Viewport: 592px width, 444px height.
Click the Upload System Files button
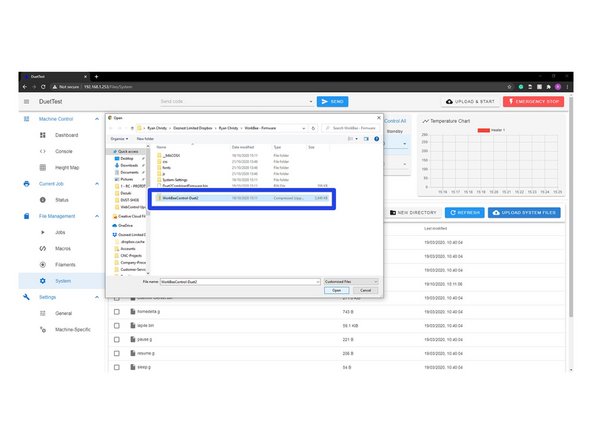524,213
